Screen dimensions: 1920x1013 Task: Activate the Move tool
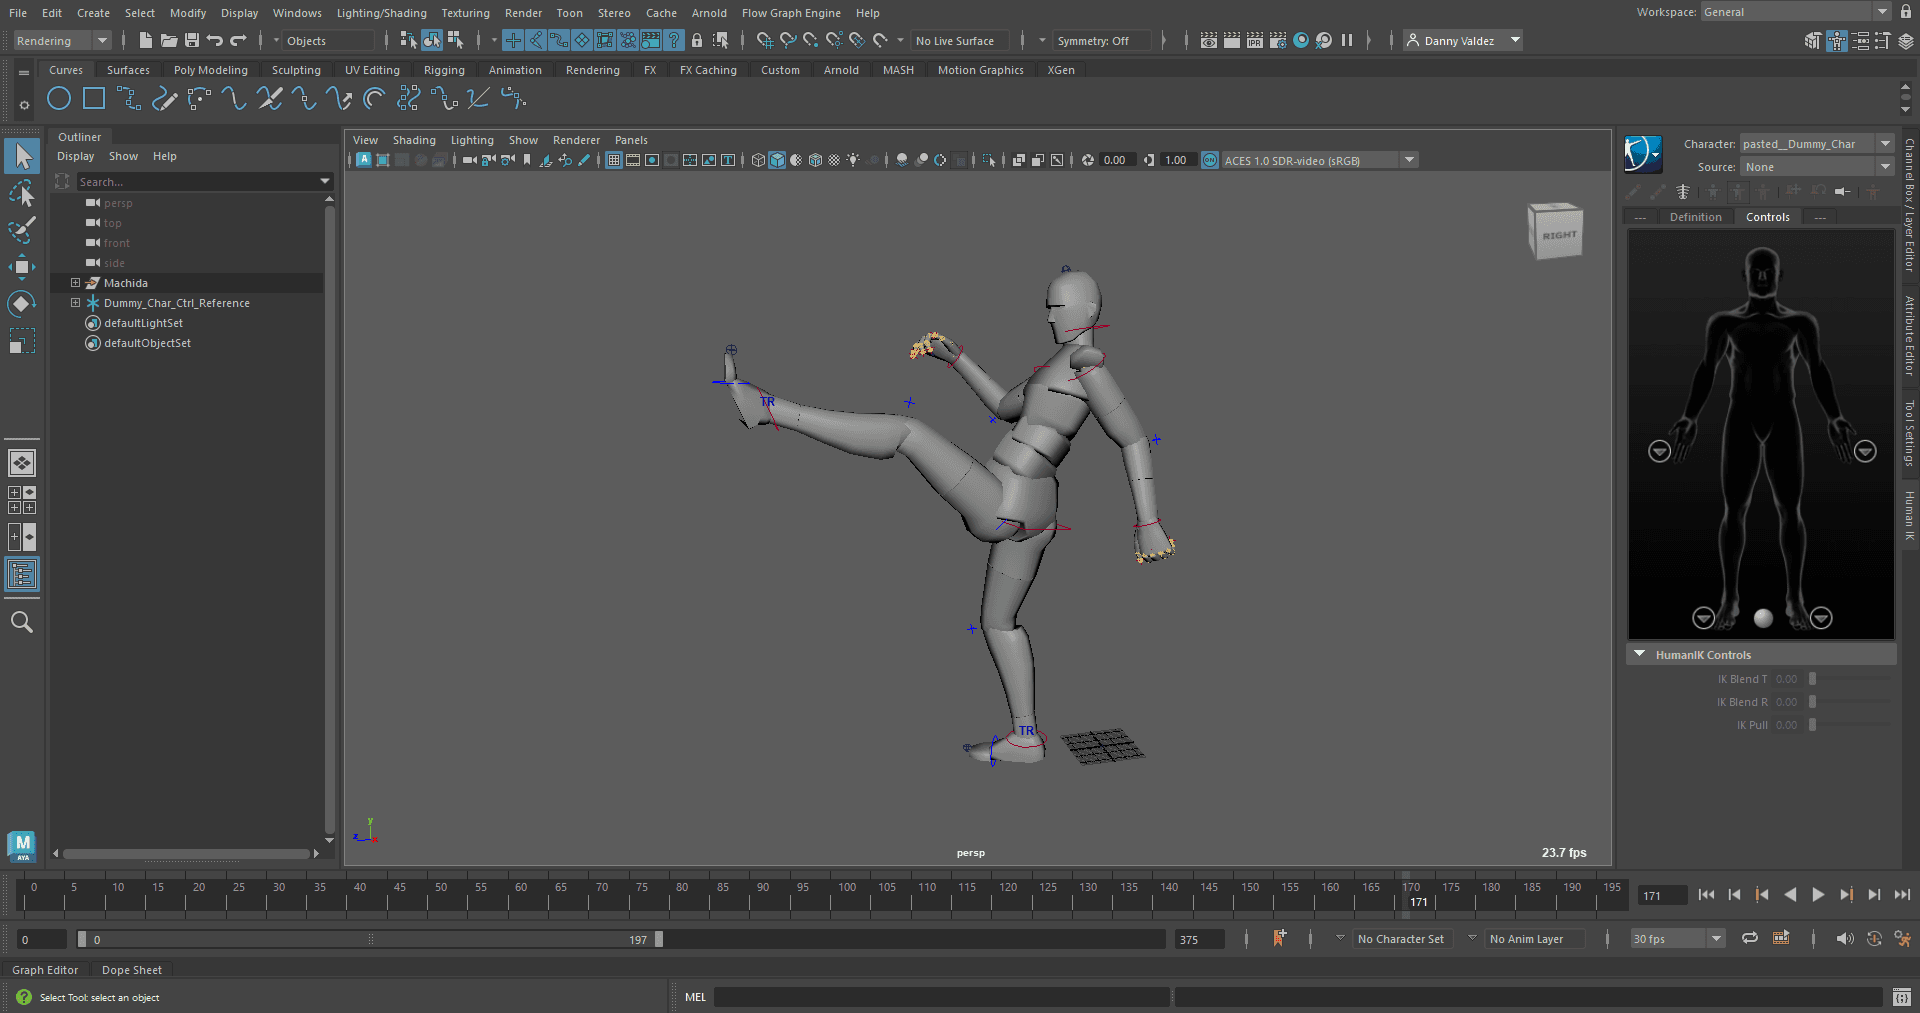[22, 266]
